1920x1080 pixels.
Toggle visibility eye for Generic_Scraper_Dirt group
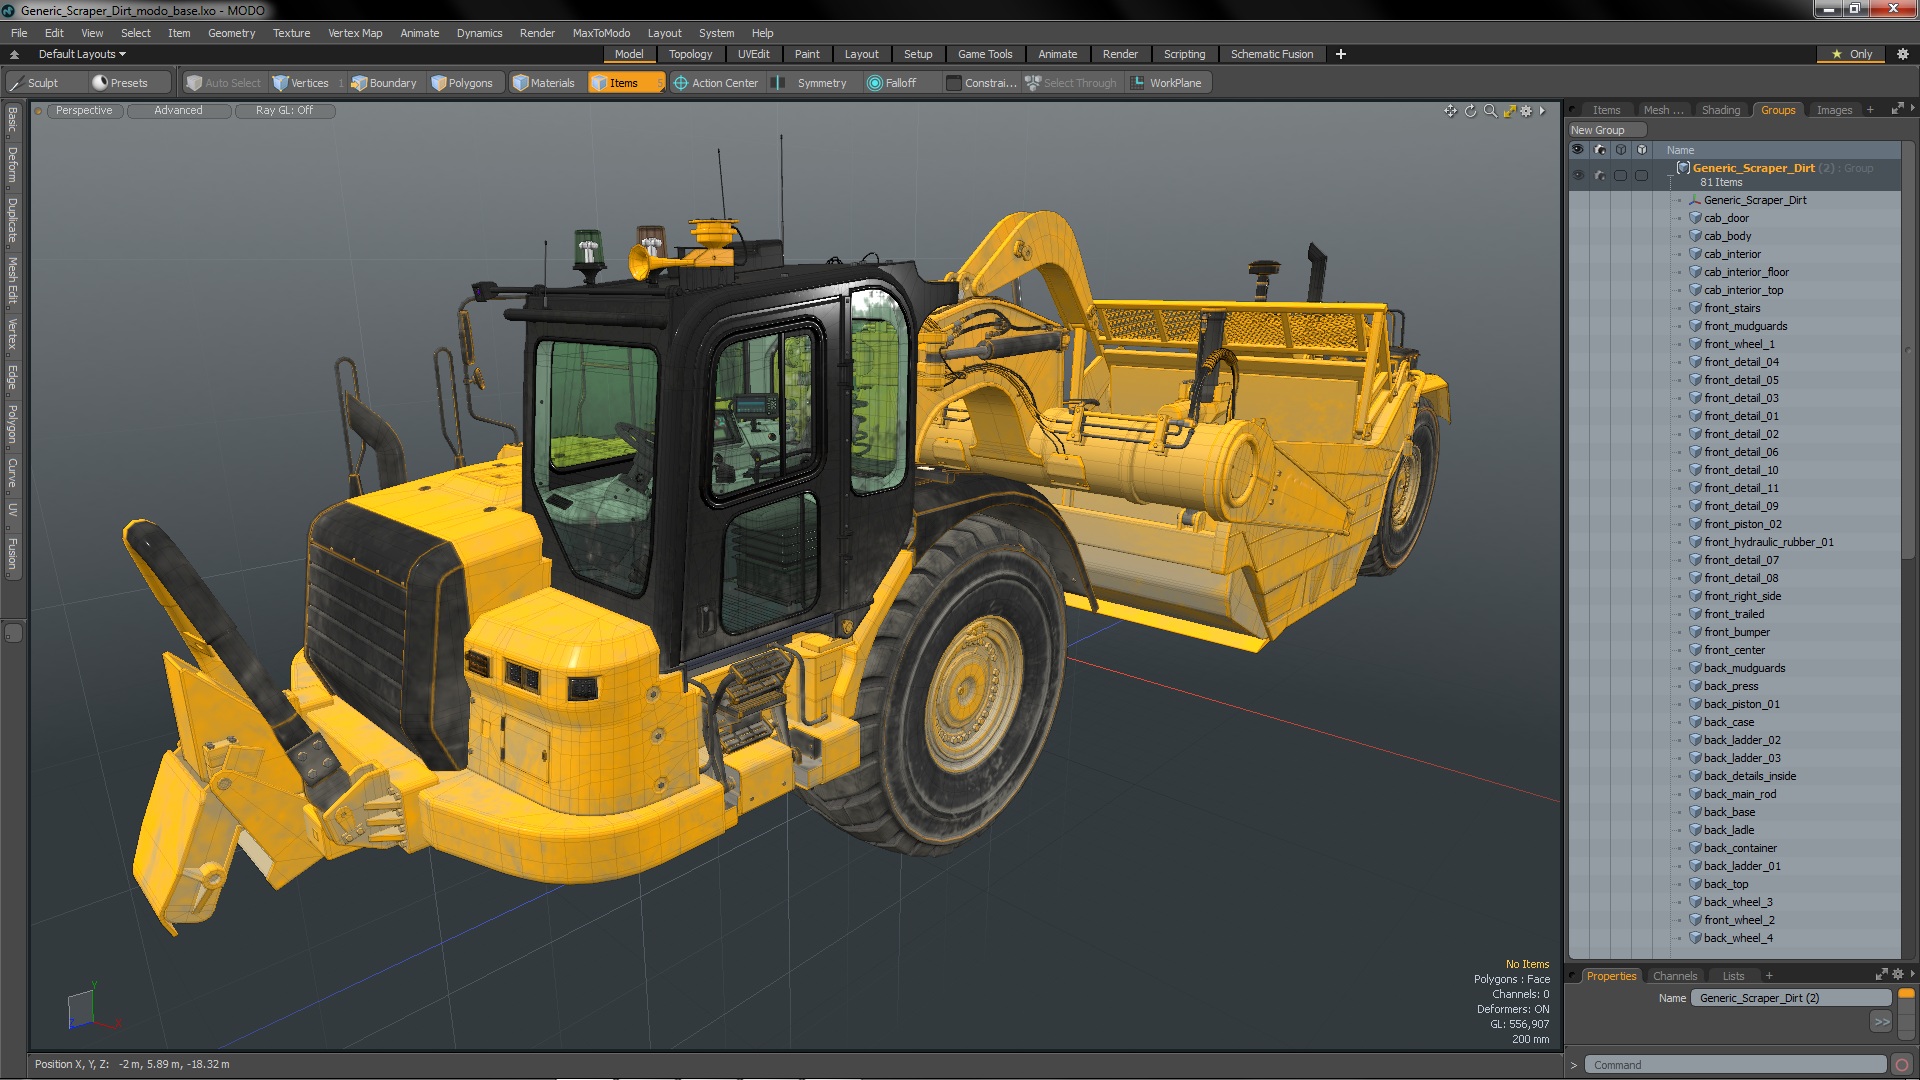[1578, 175]
